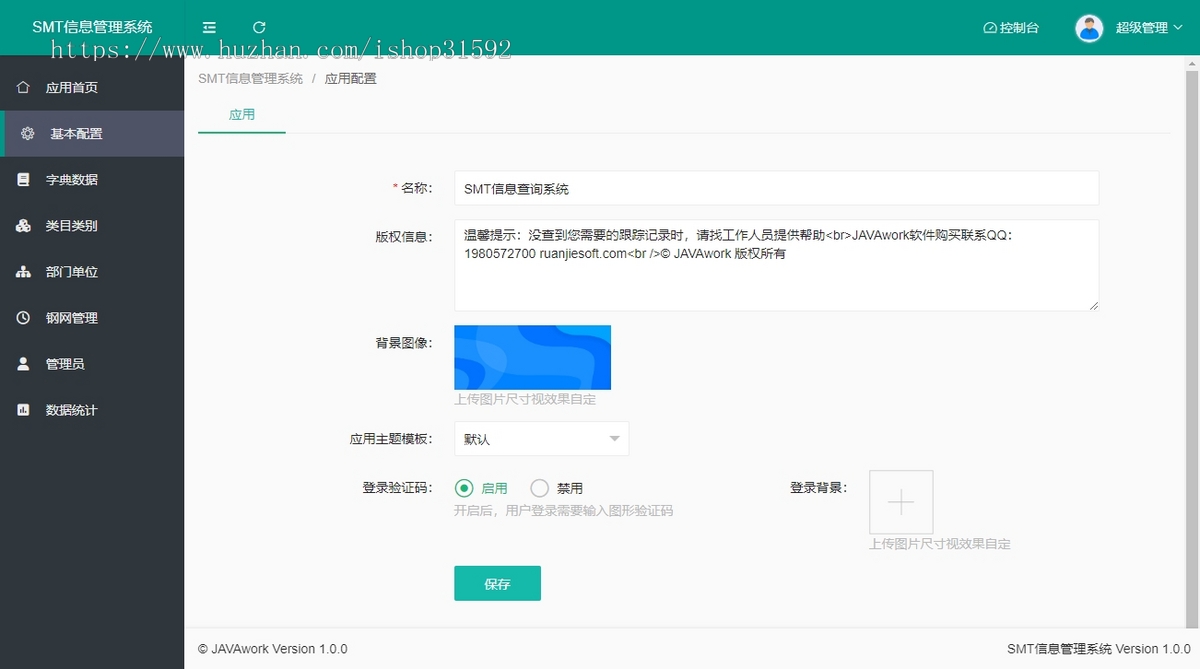The width and height of the screenshot is (1200, 669).
Task: Click hint 上传图片尺寸视效果自定 under background image
Action: 525,399
